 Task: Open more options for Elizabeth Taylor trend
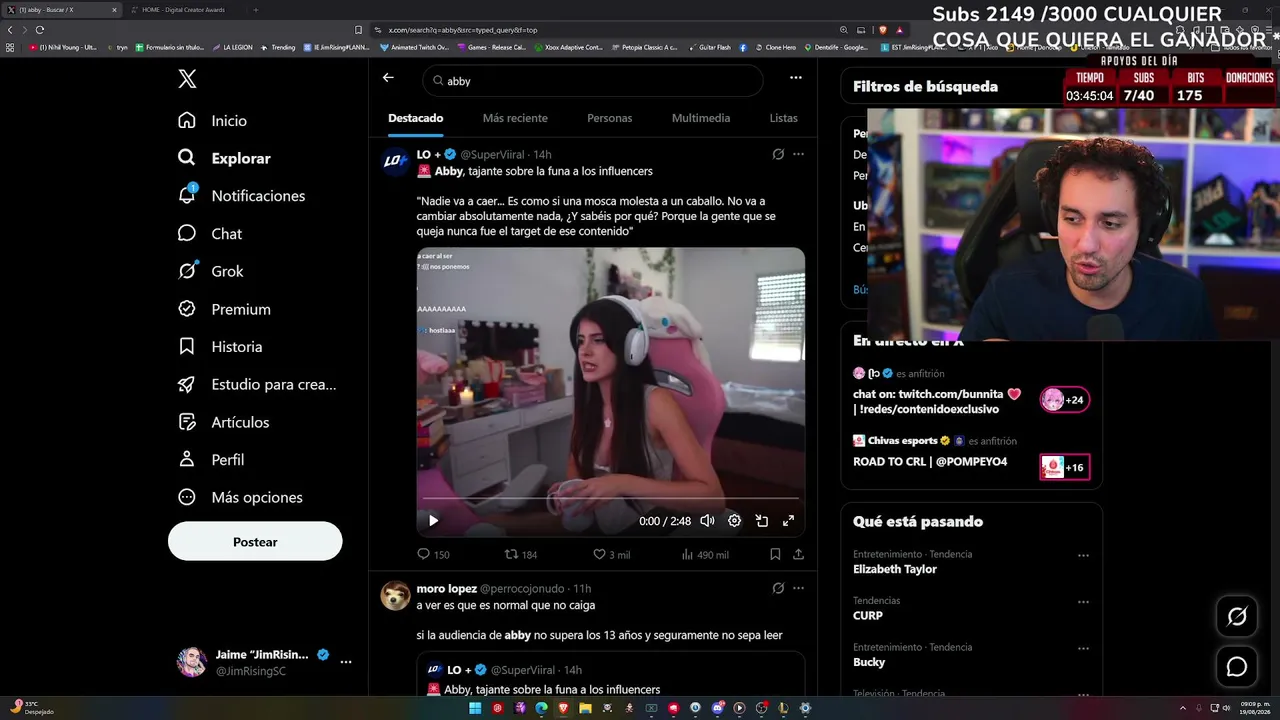tap(1083, 555)
